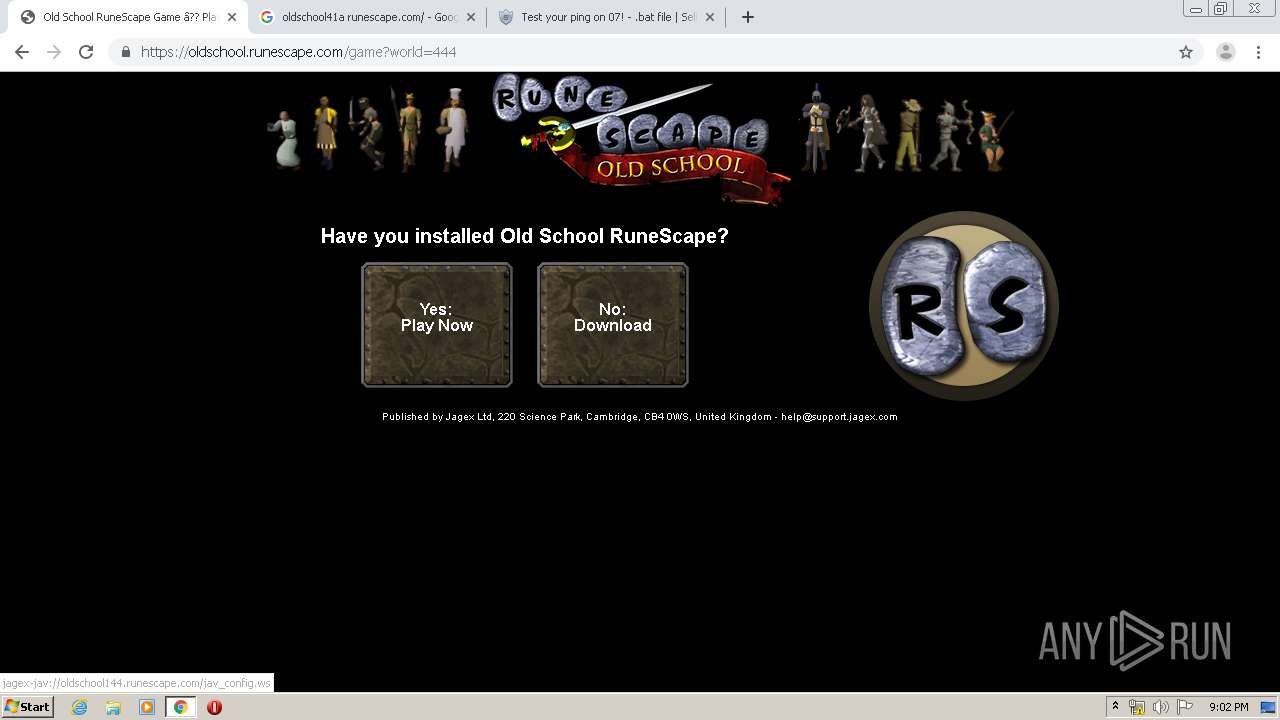Screen dimensions: 1280x720
Task: Show hidden system tray icons
Action: click(x=1115, y=707)
